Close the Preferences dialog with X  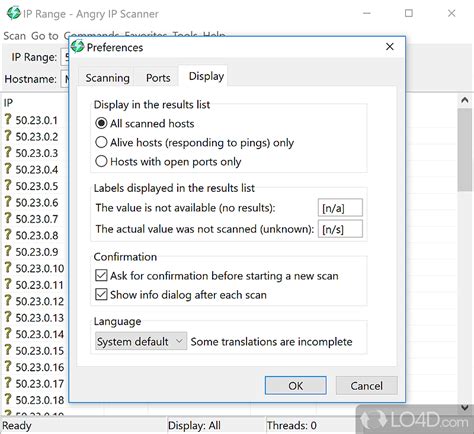(390, 47)
